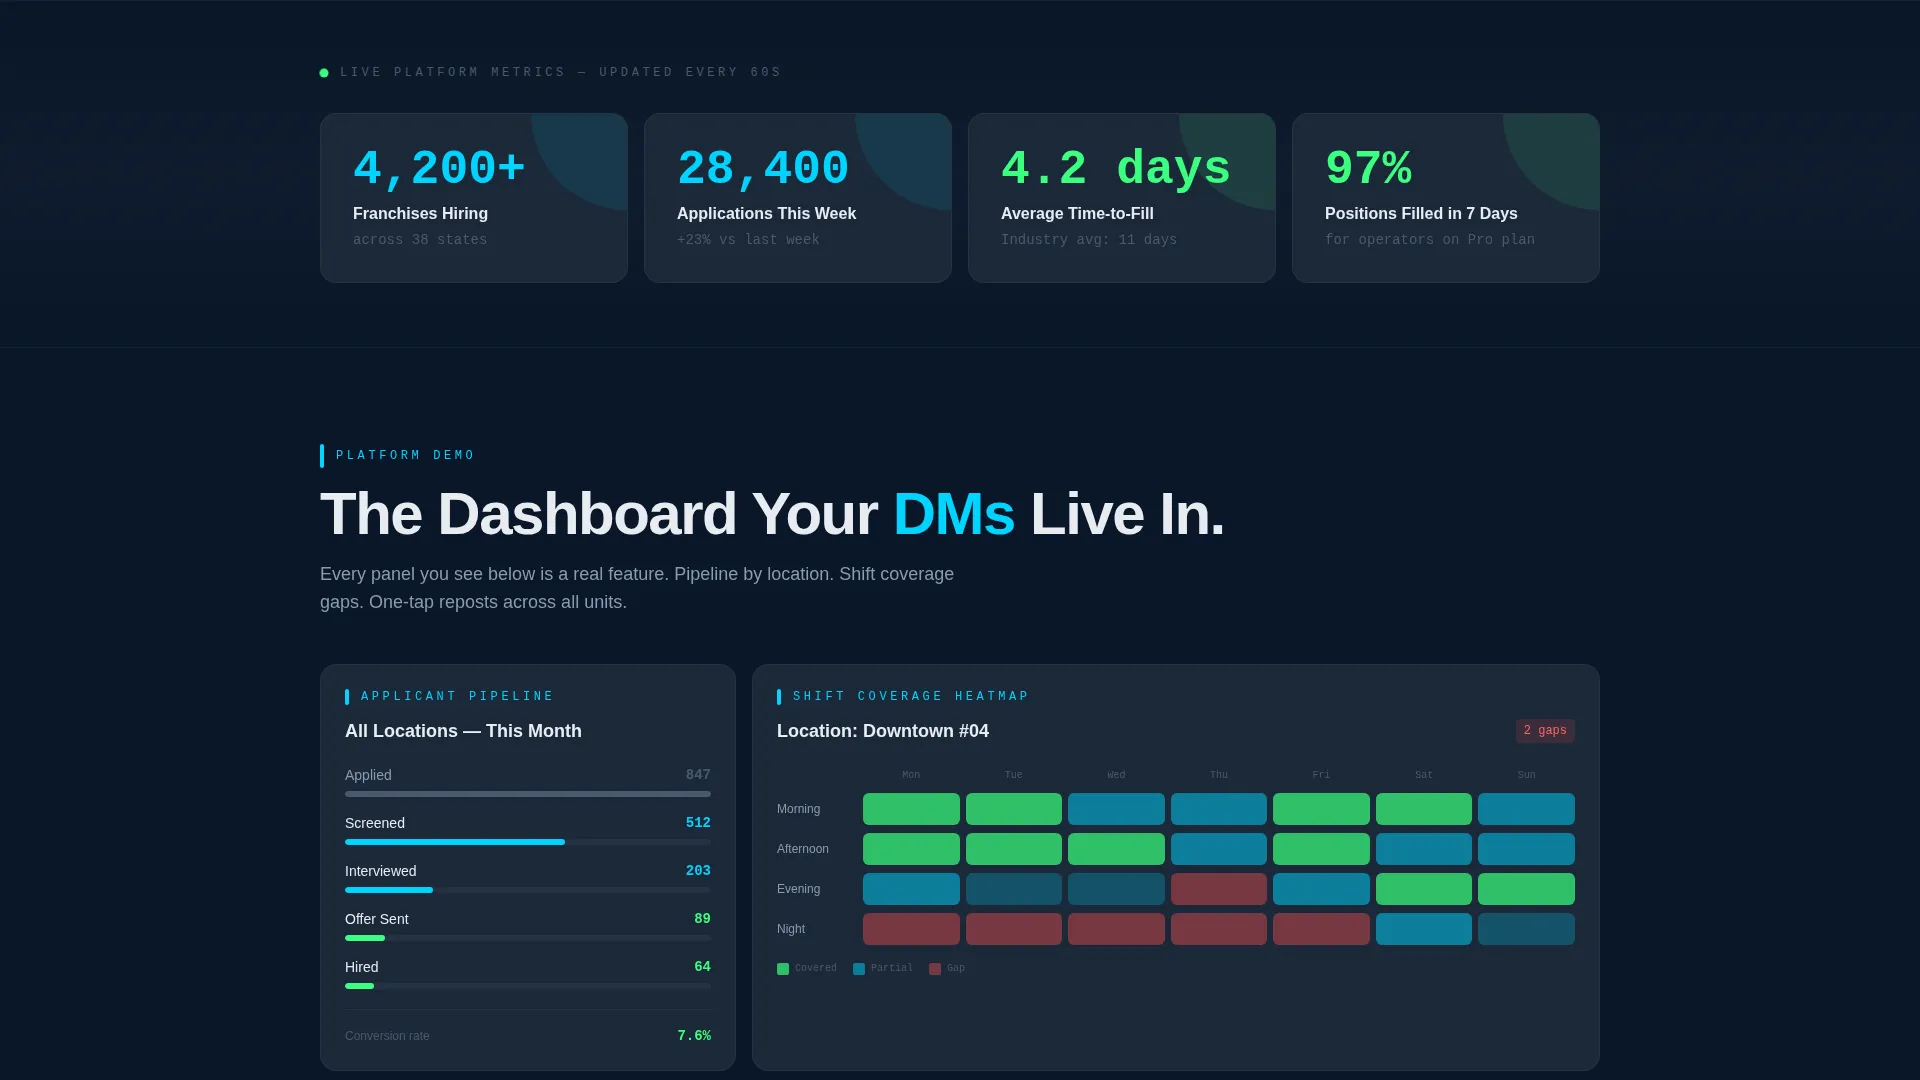Screen dimensions: 1920x1080
Task: Click the Hired pipeline progress bar
Action: pos(528,986)
